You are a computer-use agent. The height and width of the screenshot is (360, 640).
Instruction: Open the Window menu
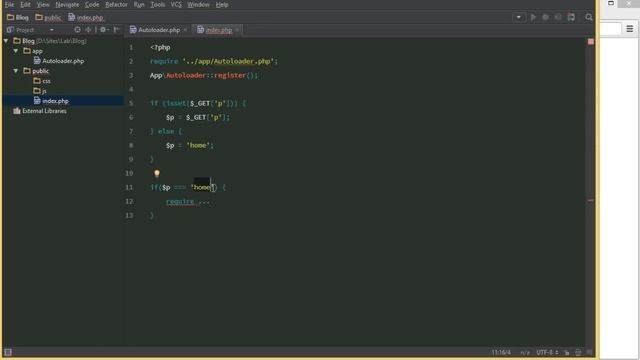pyautogui.click(x=198, y=4)
